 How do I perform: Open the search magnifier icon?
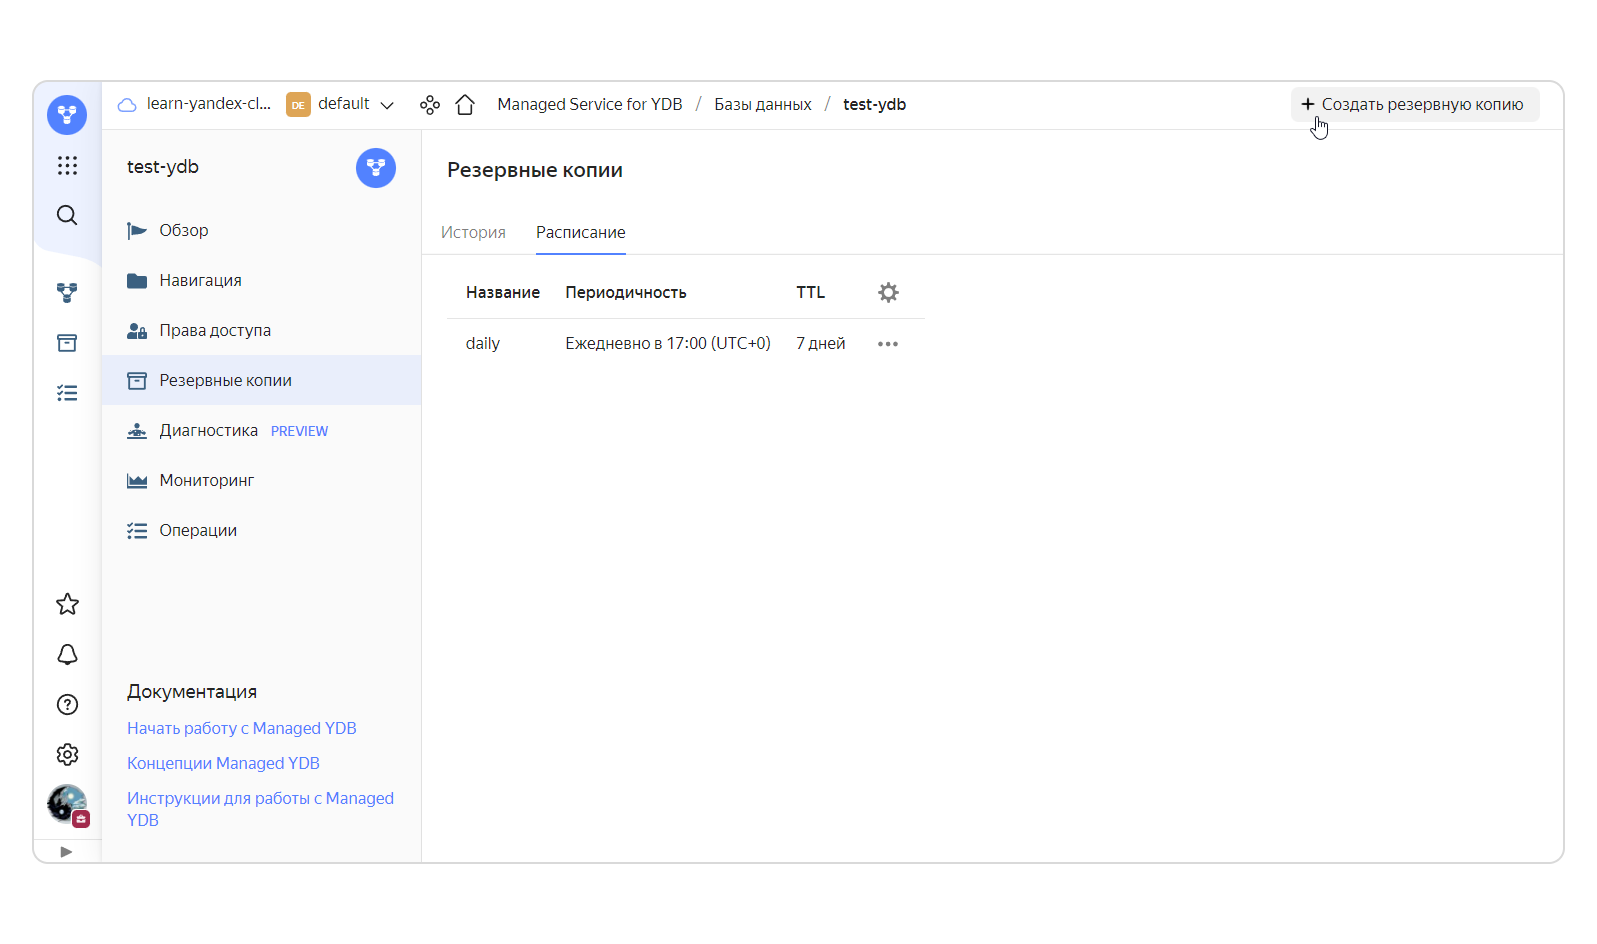pos(67,215)
